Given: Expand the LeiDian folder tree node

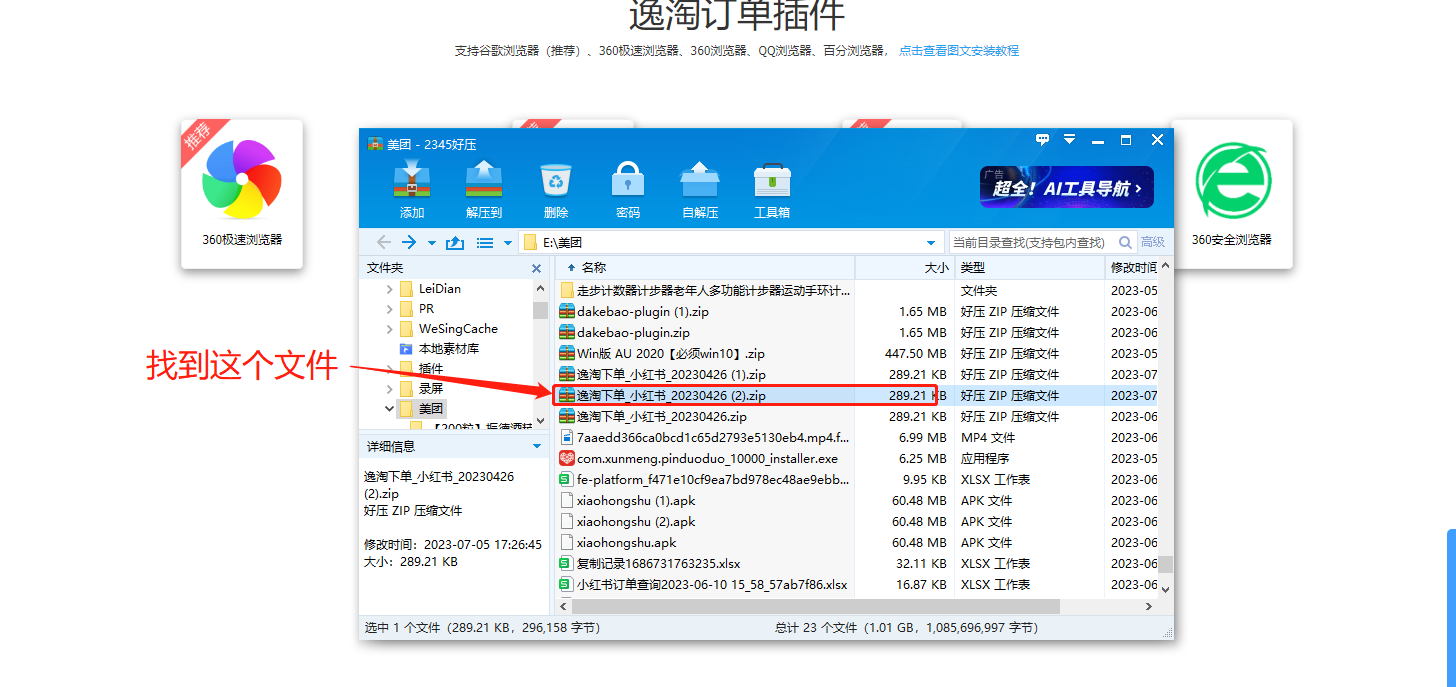Looking at the screenshot, I should 389,289.
